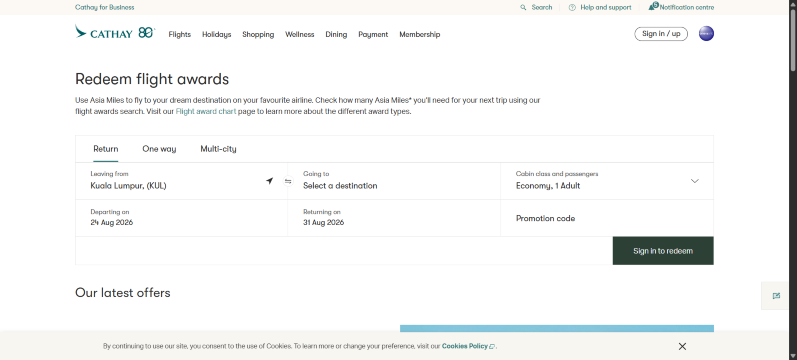This screenshot has width=797, height=360.
Task: Click Going to destination field
Action: click(x=394, y=181)
